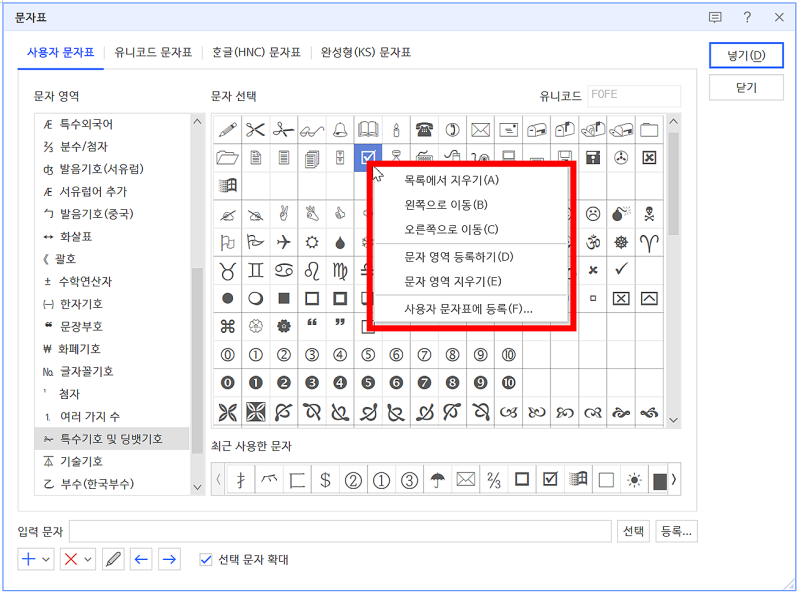
Task: Toggle 선택 문자 확대 checkbox
Action: click(206, 560)
